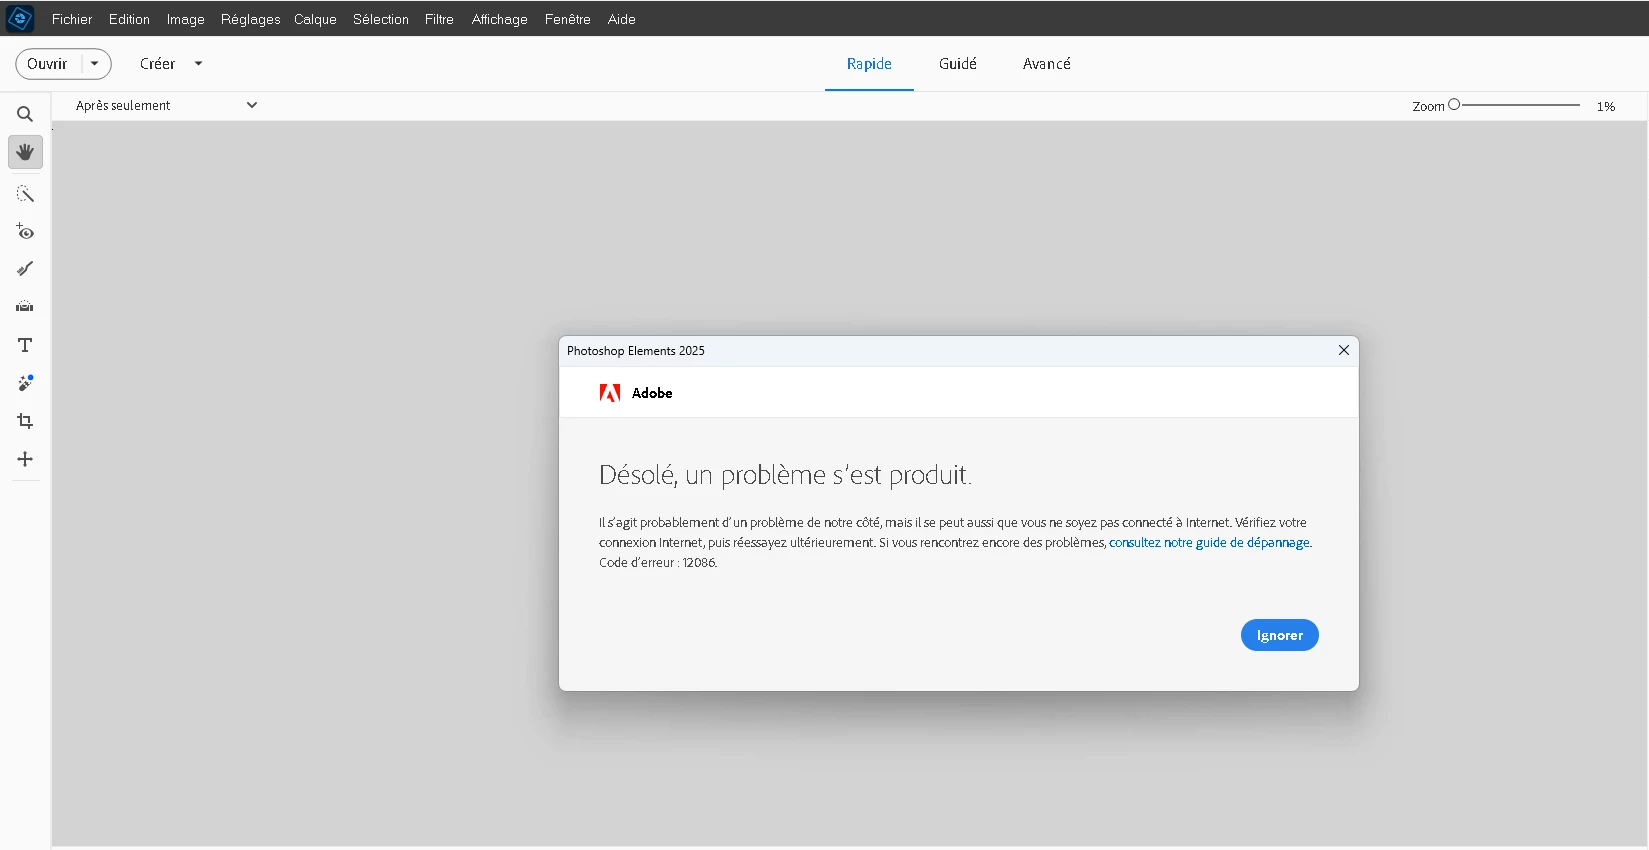Select the Hand tool
This screenshot has width=1649, height=850.
(25, 152)
